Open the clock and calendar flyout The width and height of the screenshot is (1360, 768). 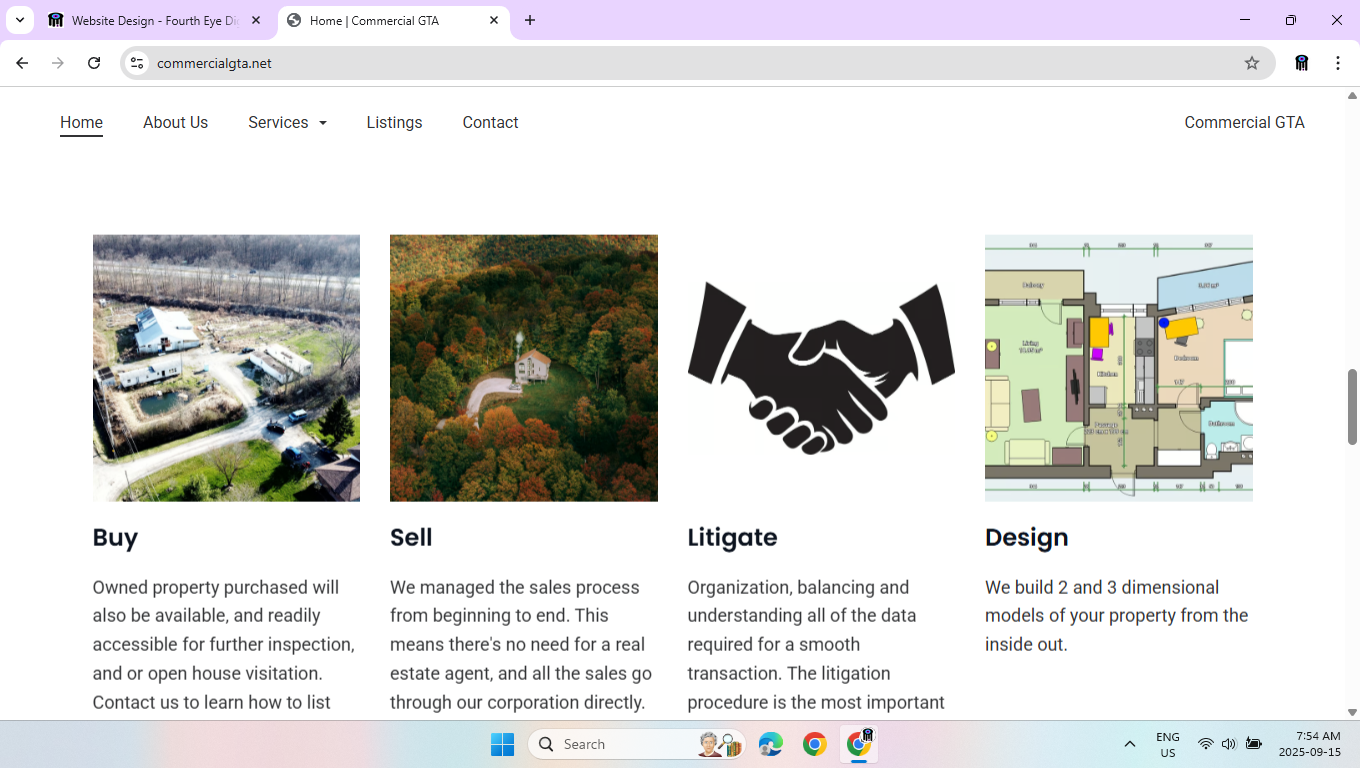[1310, 744]
